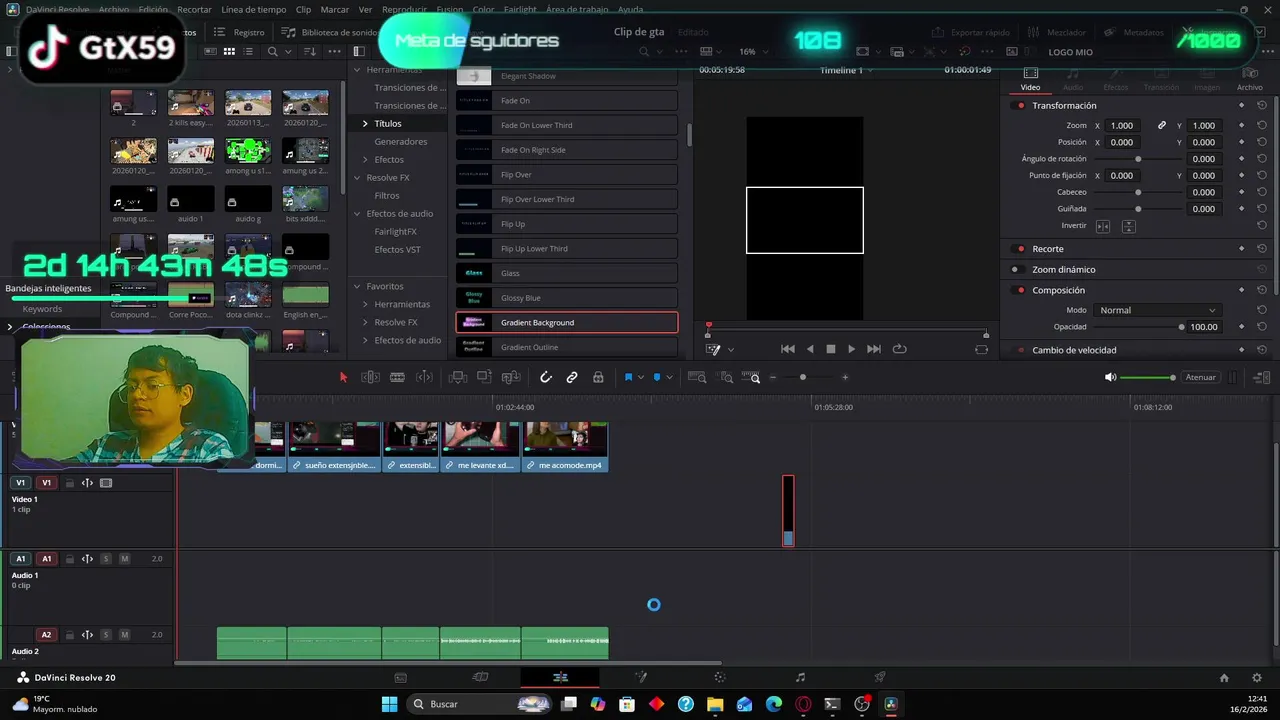Expand Herramientas under Favoritos
The height and width of the screenshot is (720, 1280).
365,304
